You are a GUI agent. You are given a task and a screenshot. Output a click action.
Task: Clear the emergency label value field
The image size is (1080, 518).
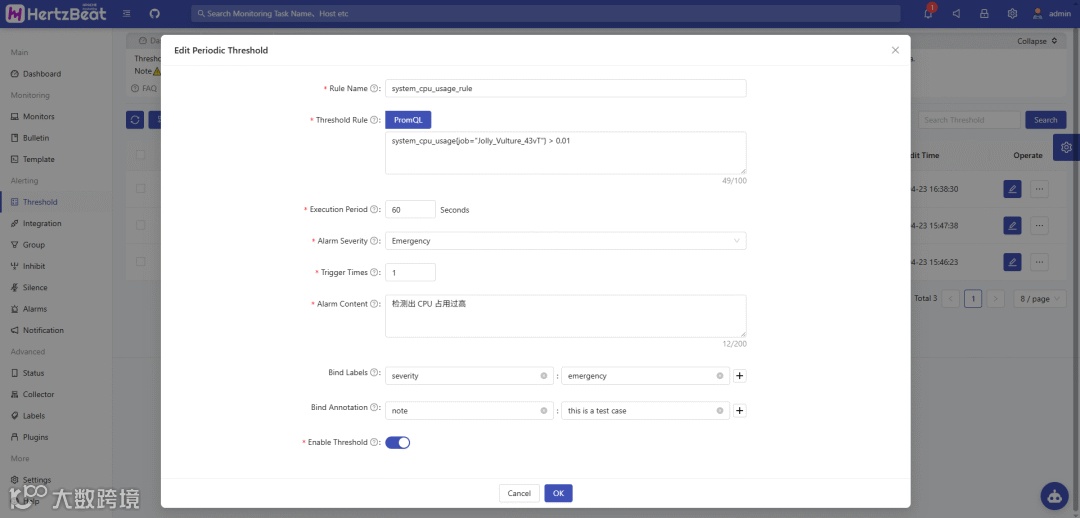tap(720, 376)
